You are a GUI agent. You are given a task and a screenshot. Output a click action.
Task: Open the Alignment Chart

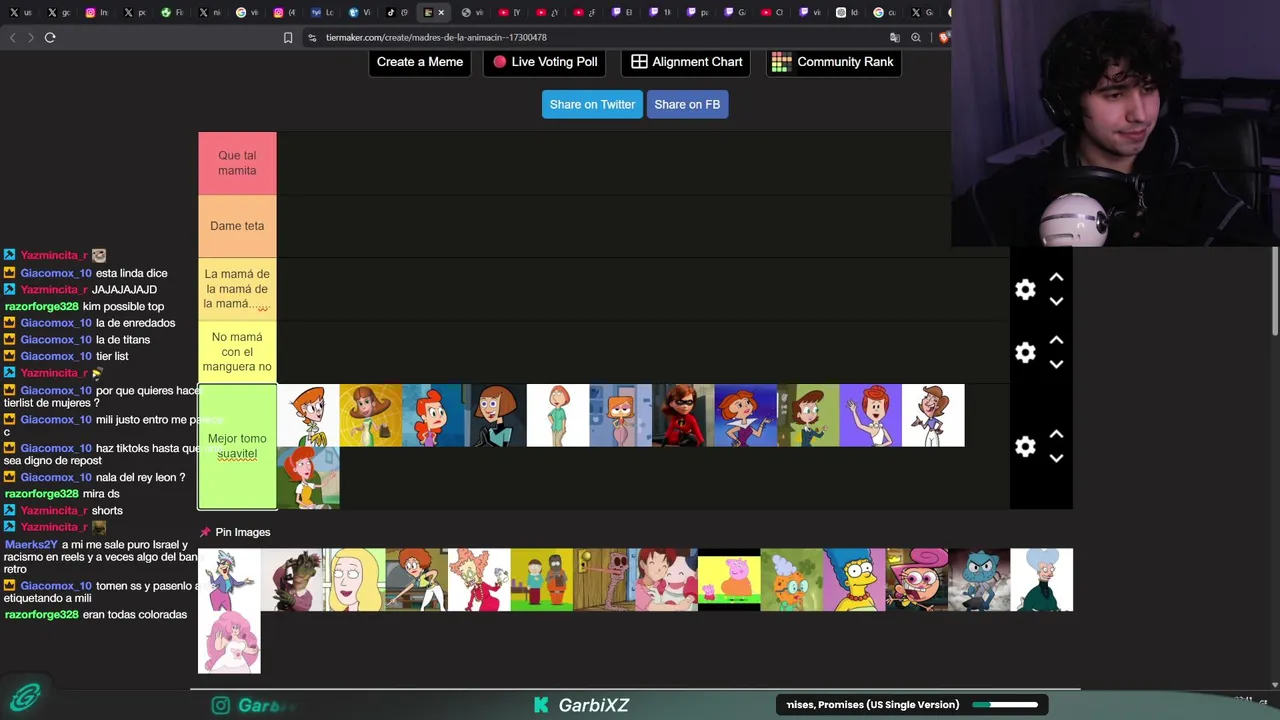pos(686,62)
